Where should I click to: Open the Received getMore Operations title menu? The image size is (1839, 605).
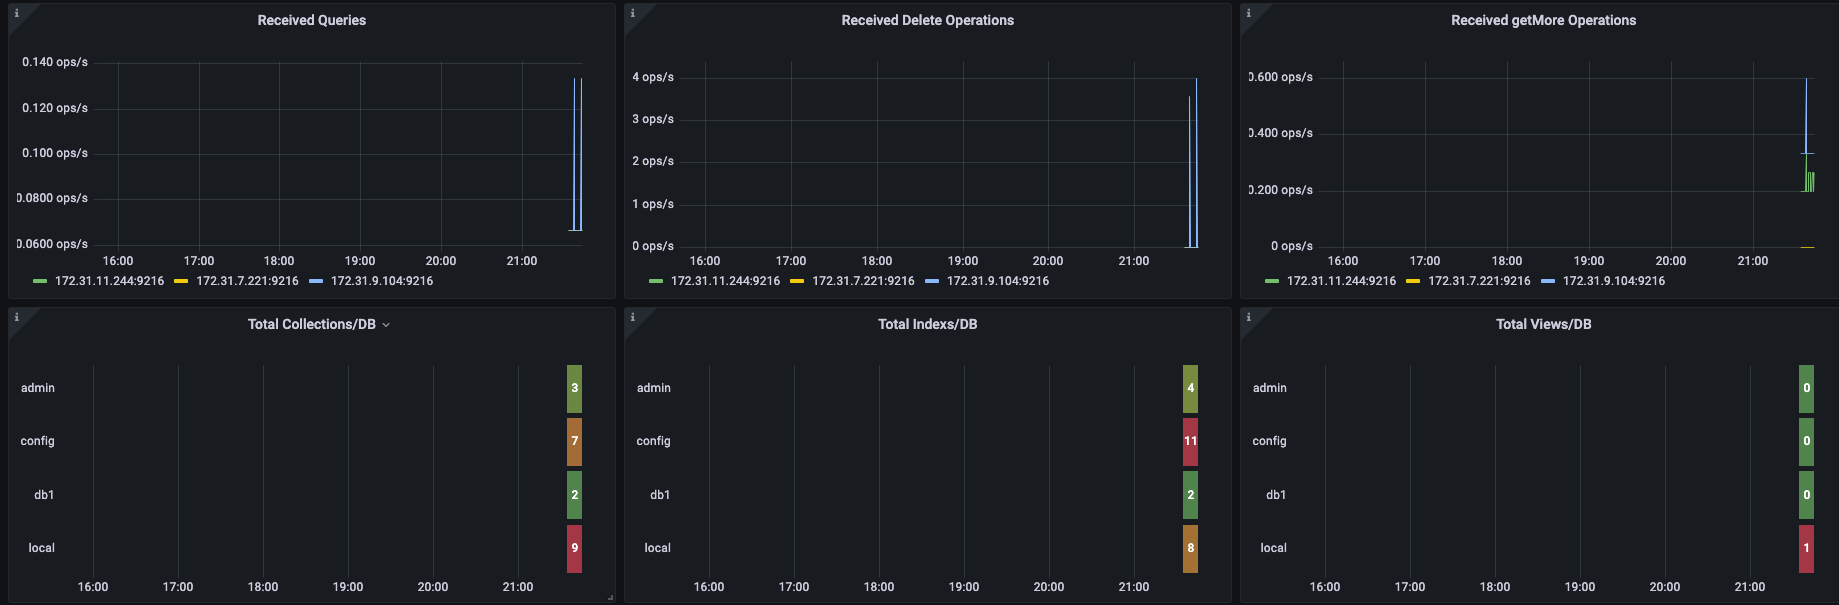[1543, 20]
